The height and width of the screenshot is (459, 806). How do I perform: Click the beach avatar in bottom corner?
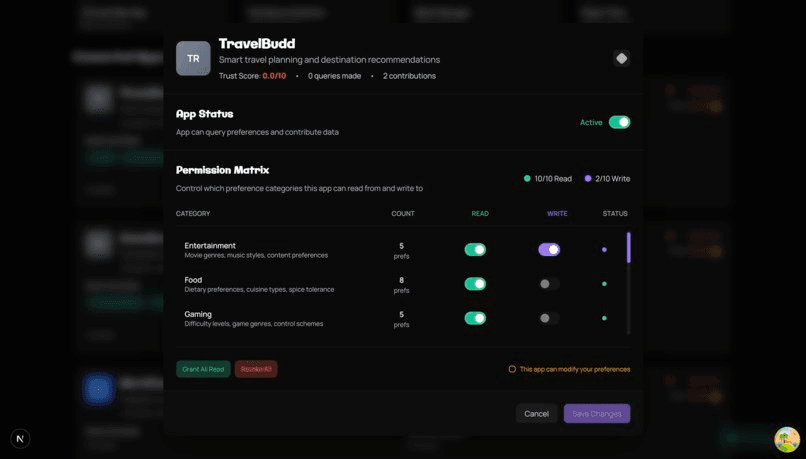click(x=787, y=439)
